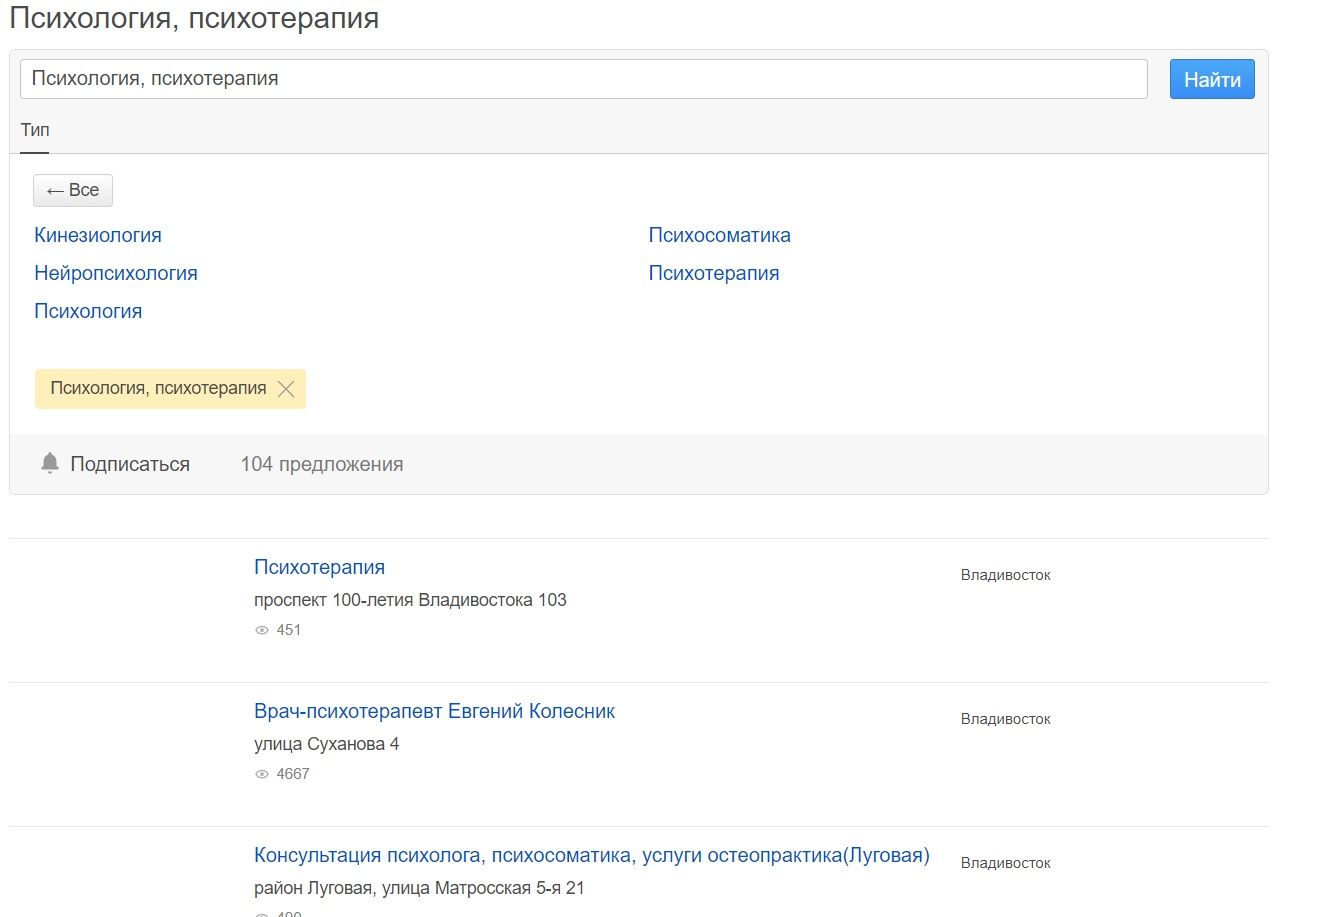Click the Найти search button
Screen dimensions: 1329x917
pyautogui.click(x=1211, y=80)
